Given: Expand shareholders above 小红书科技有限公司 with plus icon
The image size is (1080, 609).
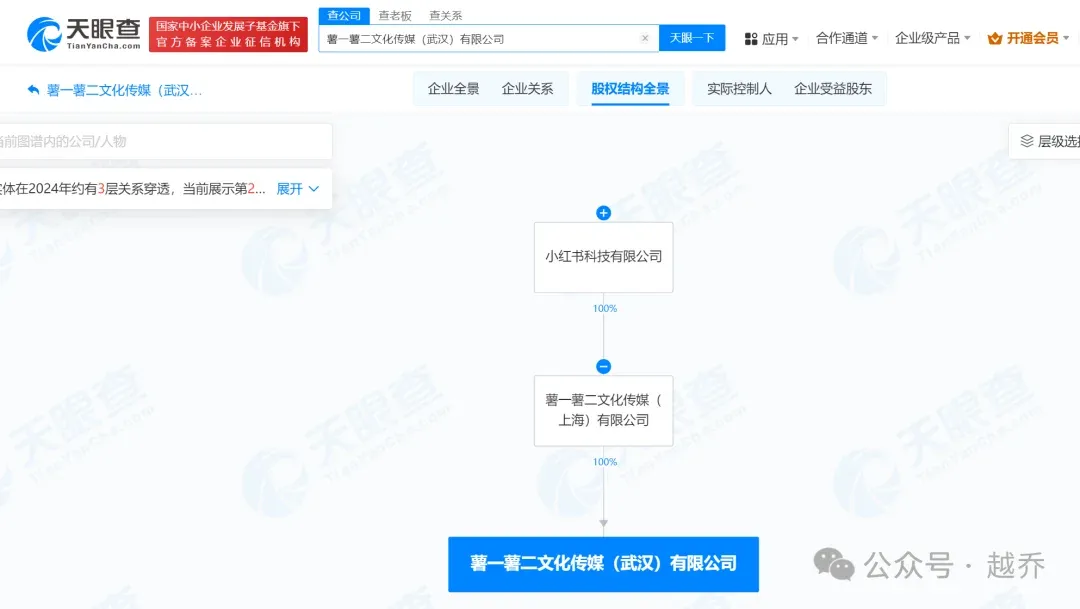Looking at the screenshot, I should coord(603,213).
